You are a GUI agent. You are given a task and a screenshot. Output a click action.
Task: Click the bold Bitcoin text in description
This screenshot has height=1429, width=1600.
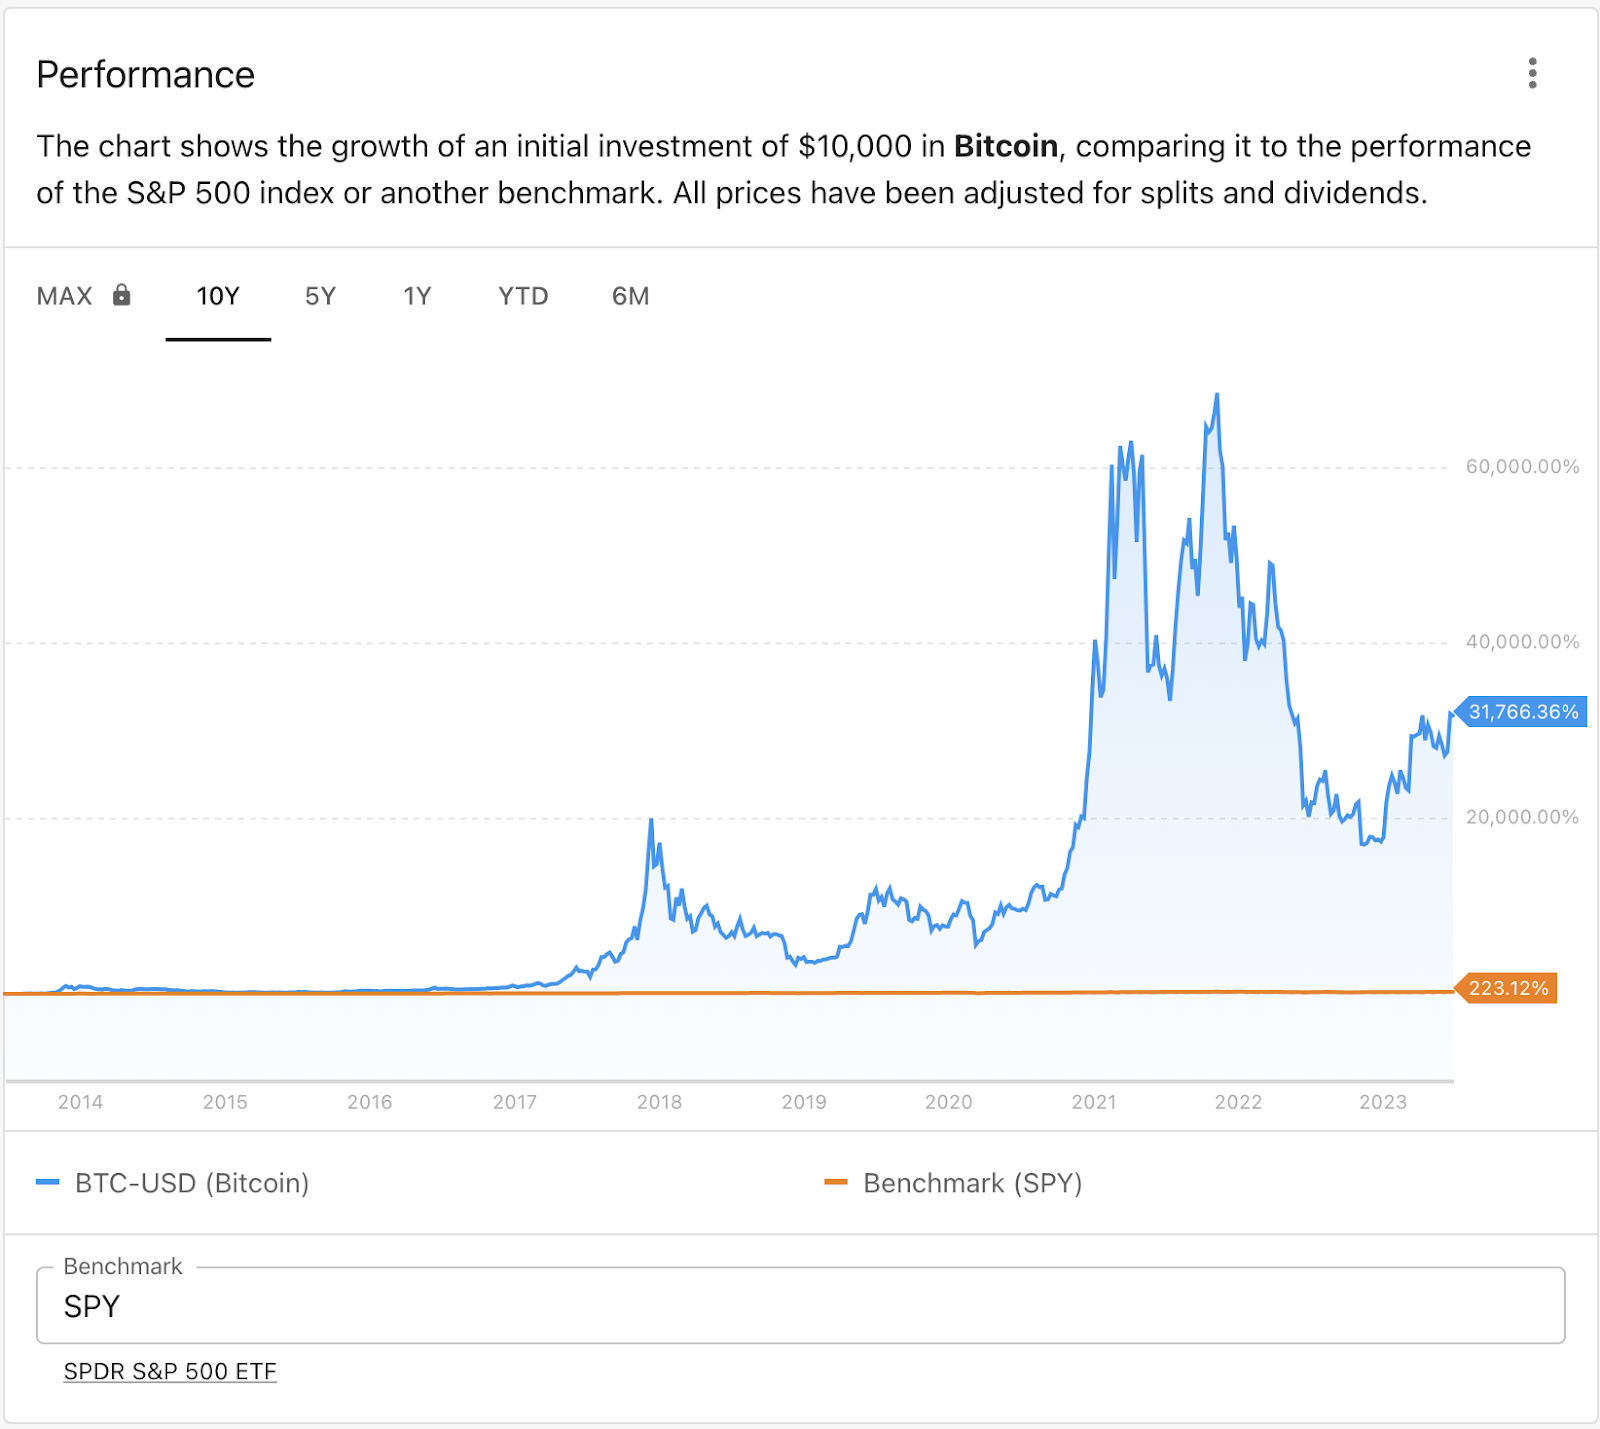(x=1005, y=146)
